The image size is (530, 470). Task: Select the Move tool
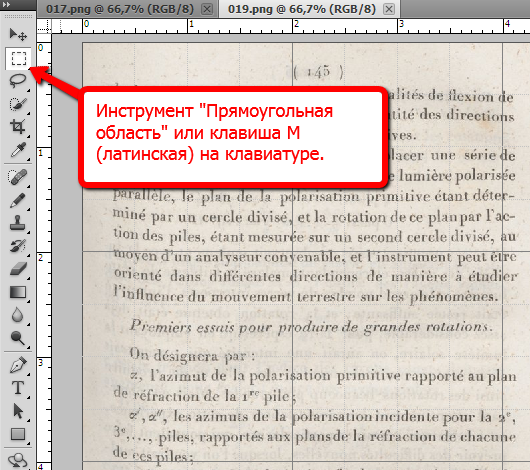coord(18,34)
